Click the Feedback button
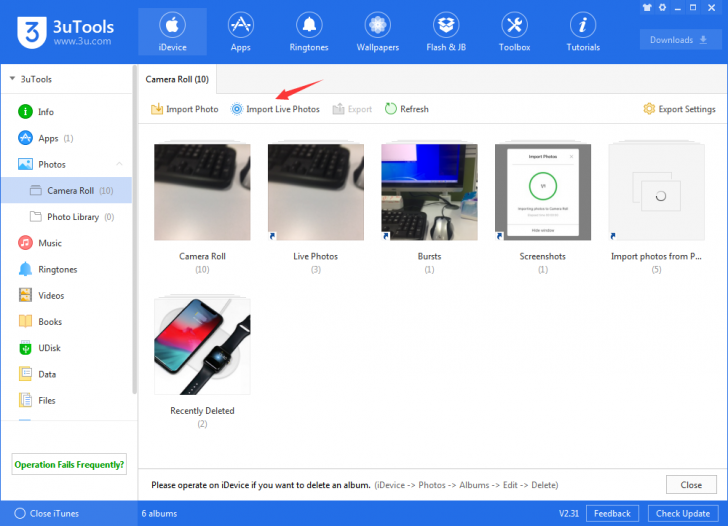Screen dimensions: 728x526 [x=612, y=513]
